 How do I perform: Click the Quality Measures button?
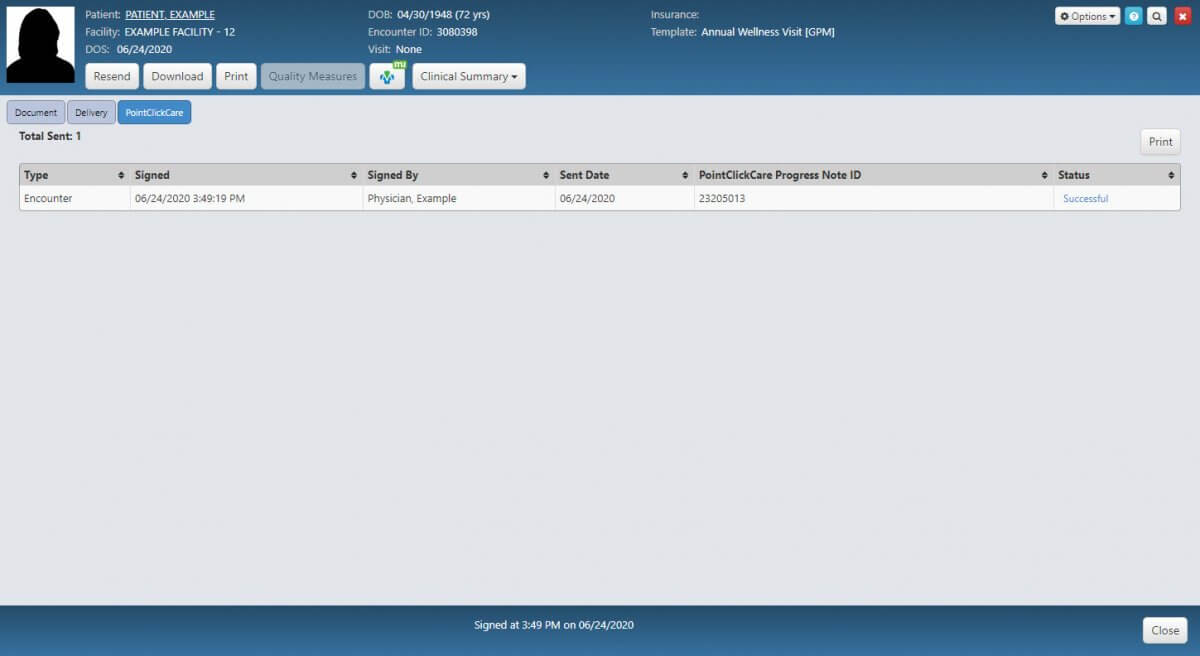pos(313,76)
